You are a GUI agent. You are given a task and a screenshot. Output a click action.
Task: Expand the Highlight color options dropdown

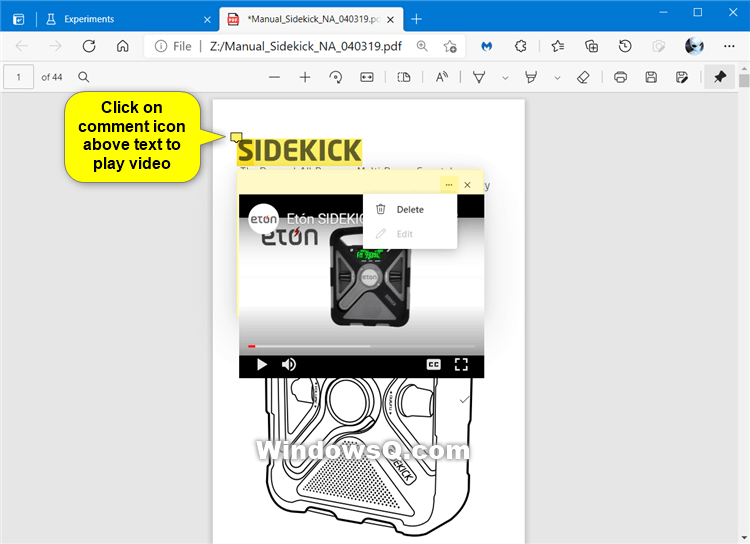[x=557, y=78]
